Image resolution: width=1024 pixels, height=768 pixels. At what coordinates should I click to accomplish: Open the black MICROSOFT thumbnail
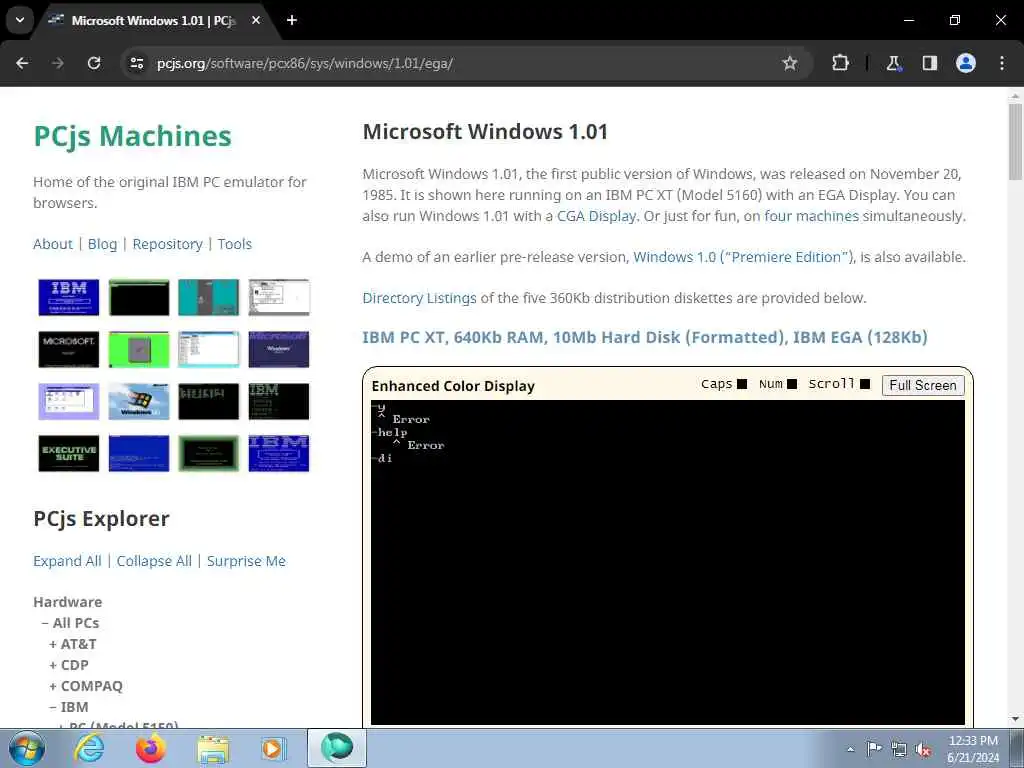click(69, 349)
